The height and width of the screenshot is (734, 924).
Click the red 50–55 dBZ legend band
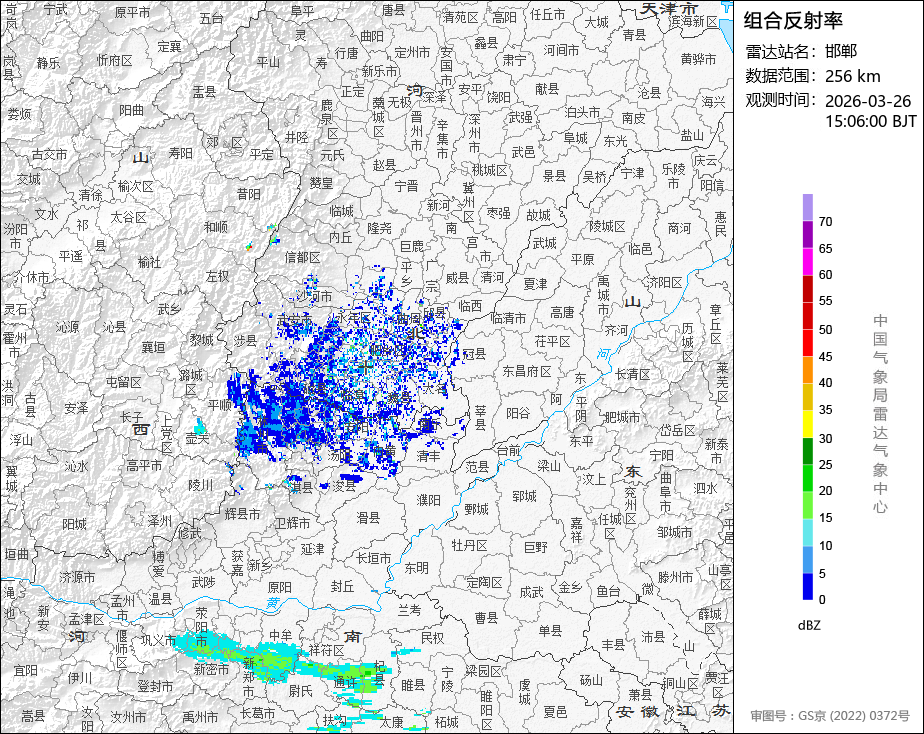[x=807, y=316]
